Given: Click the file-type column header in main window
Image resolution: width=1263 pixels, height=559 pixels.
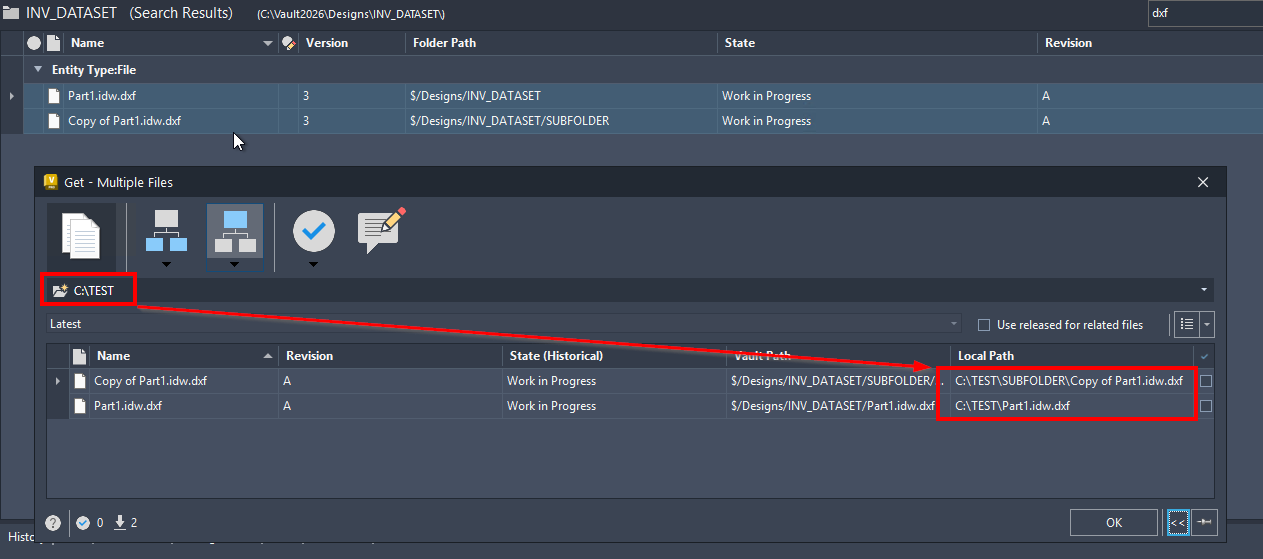Looking at the screenshot, I should (x=53, y=43).
